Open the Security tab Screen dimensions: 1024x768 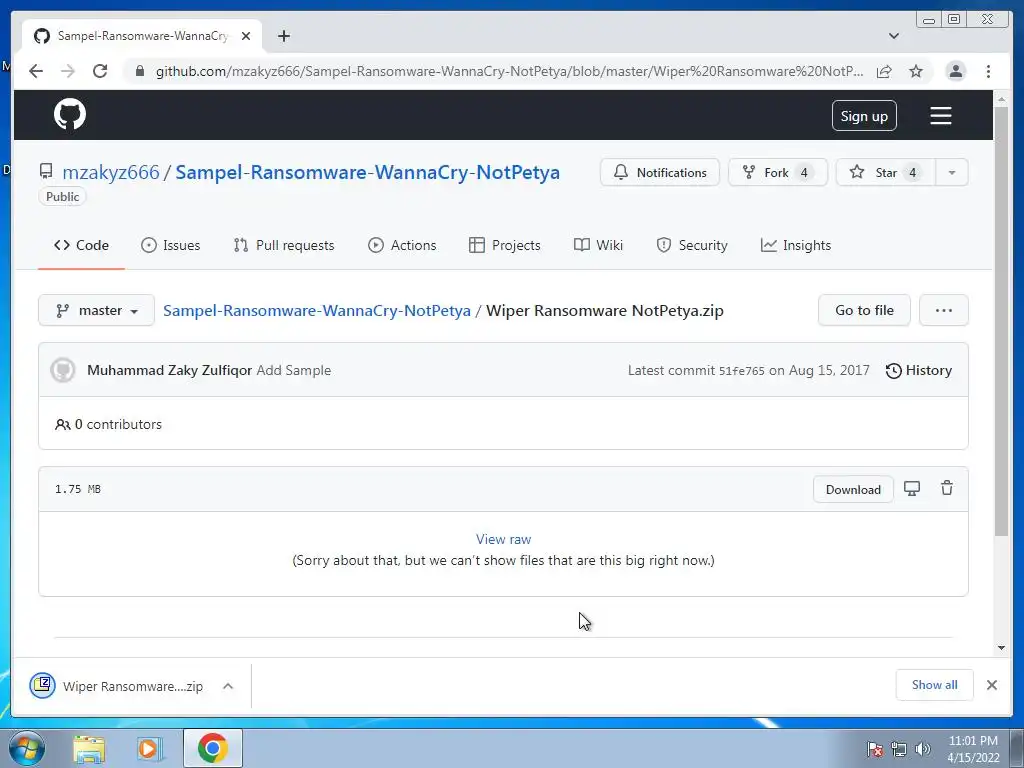click(x=692, y=246)
